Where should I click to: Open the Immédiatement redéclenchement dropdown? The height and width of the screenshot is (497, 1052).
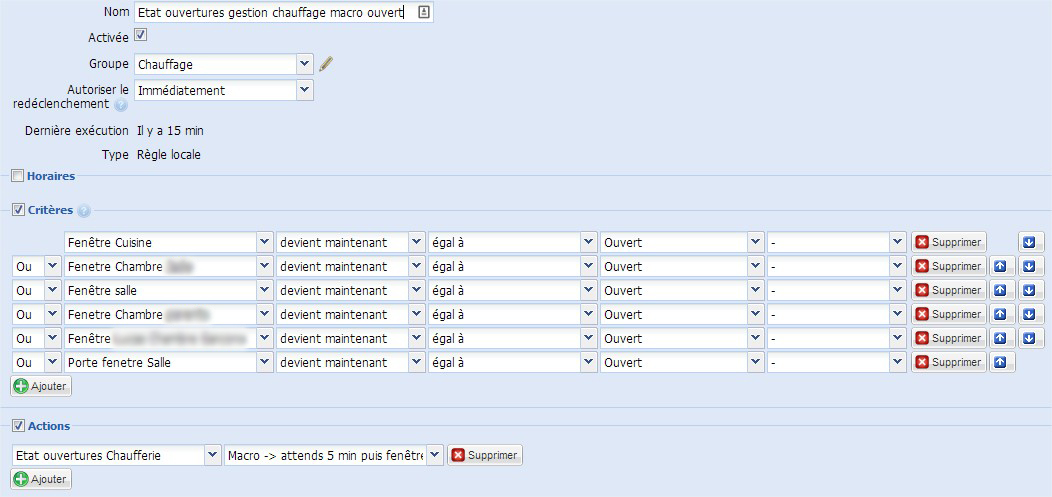click(305, 90)
